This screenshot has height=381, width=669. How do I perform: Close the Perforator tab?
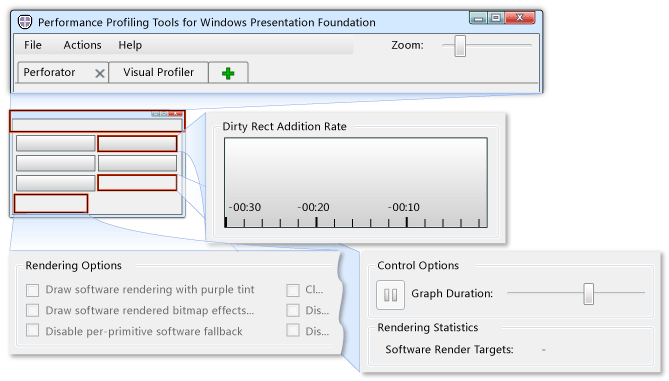pos(100,74)
